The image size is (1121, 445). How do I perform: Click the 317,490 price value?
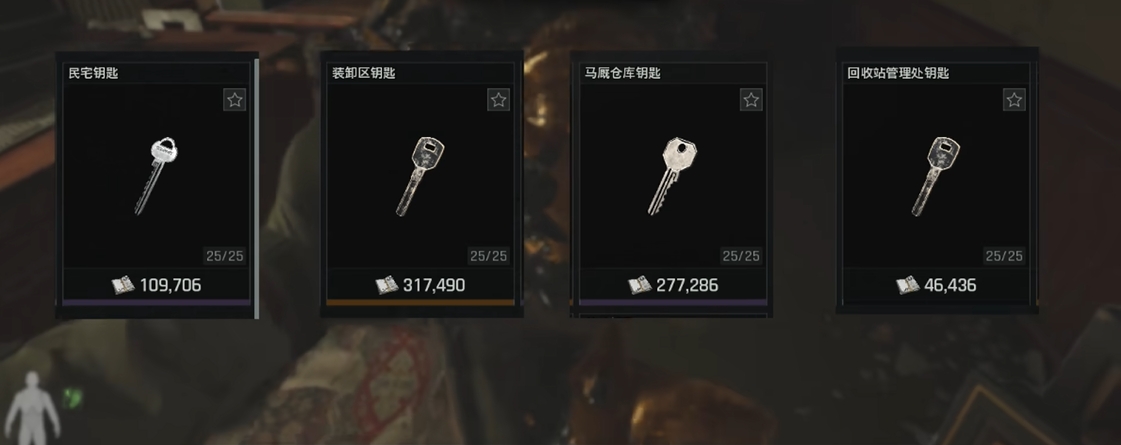point(434,285)
